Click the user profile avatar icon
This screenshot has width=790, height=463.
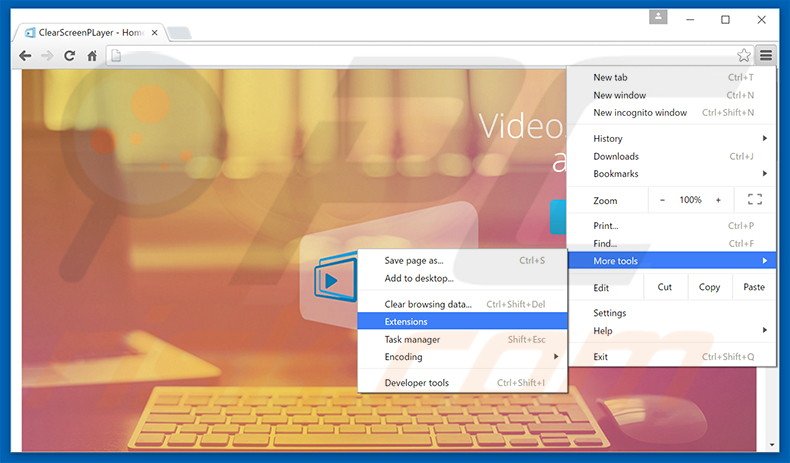tap(658, 17)
